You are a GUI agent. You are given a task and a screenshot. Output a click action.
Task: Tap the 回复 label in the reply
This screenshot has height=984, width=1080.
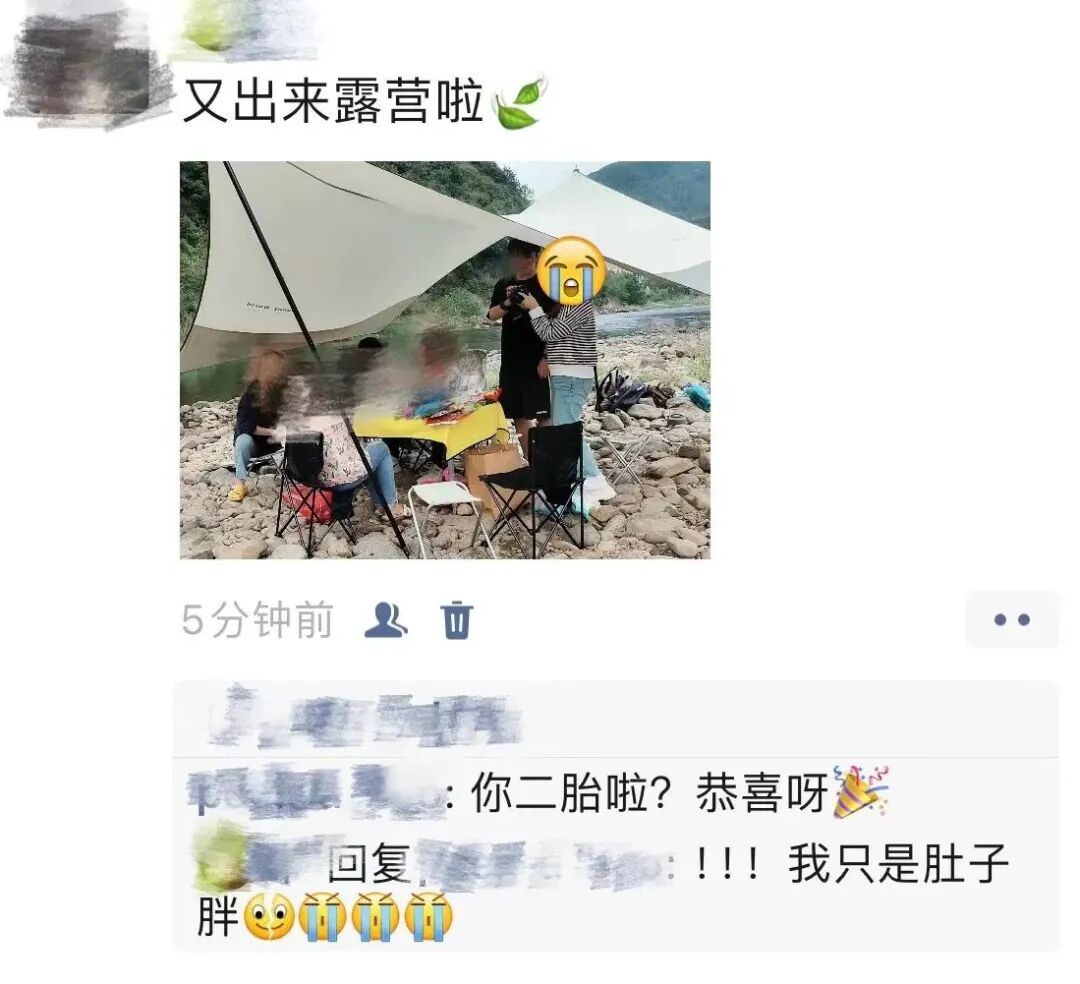click(x=369, y=864)
